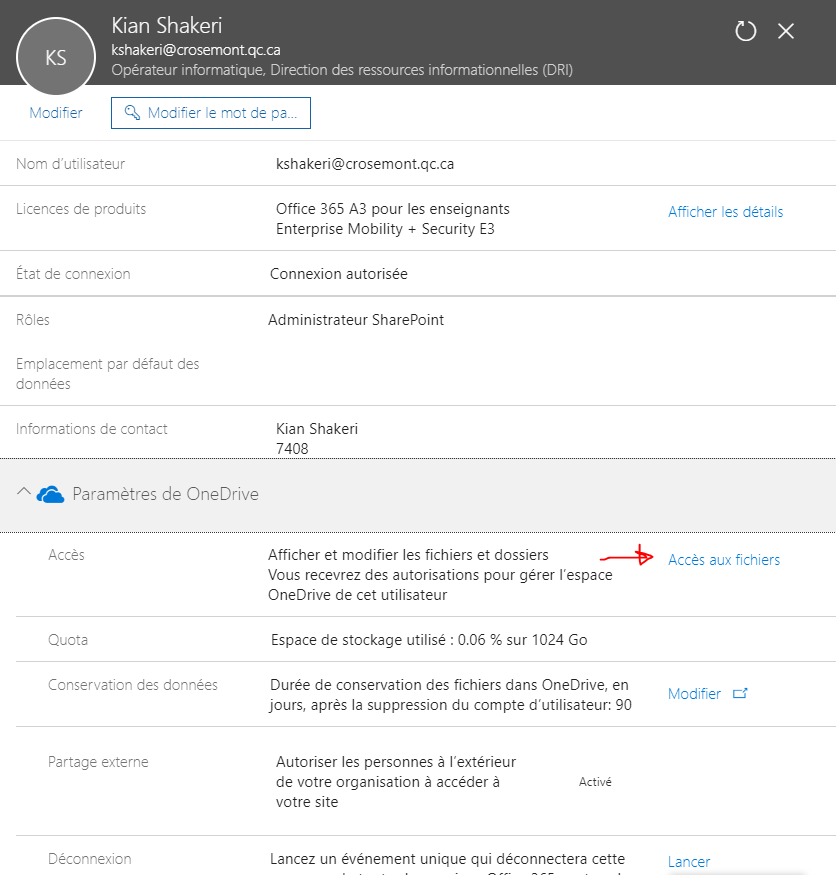Viewport: 837px width, 875px height.
Task: Click the refresh icon in the header
Action: [746, 31]
